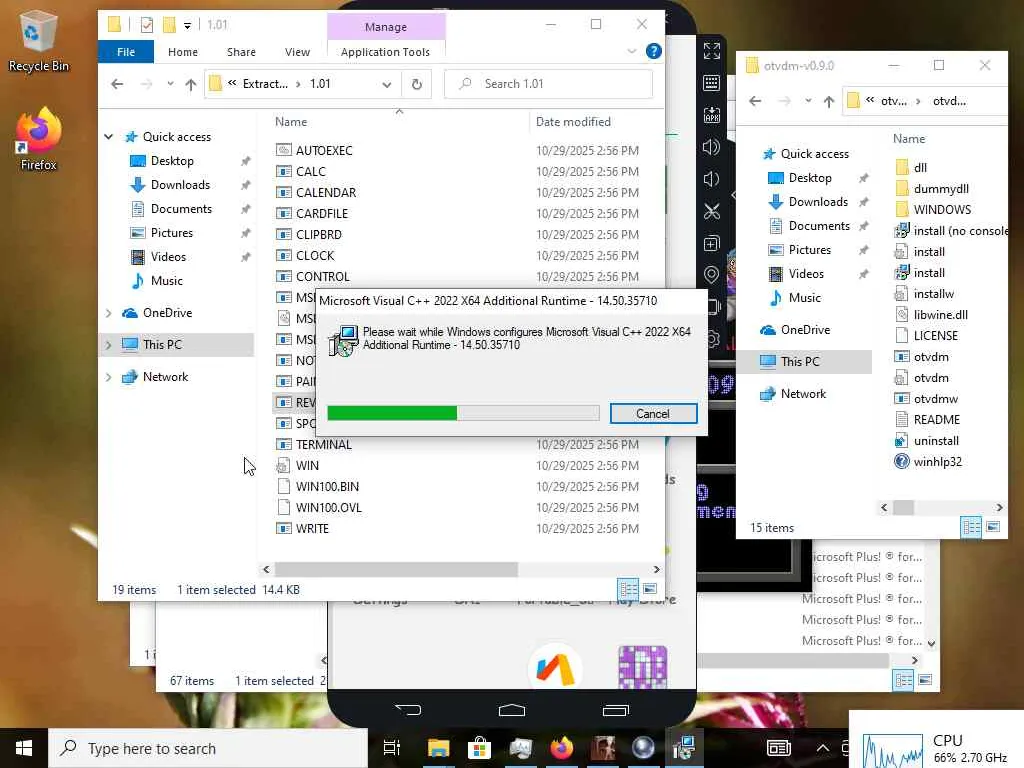
Task: Collapse Quick access in 1.01 sidebar
Action: [x=108, y=136]
